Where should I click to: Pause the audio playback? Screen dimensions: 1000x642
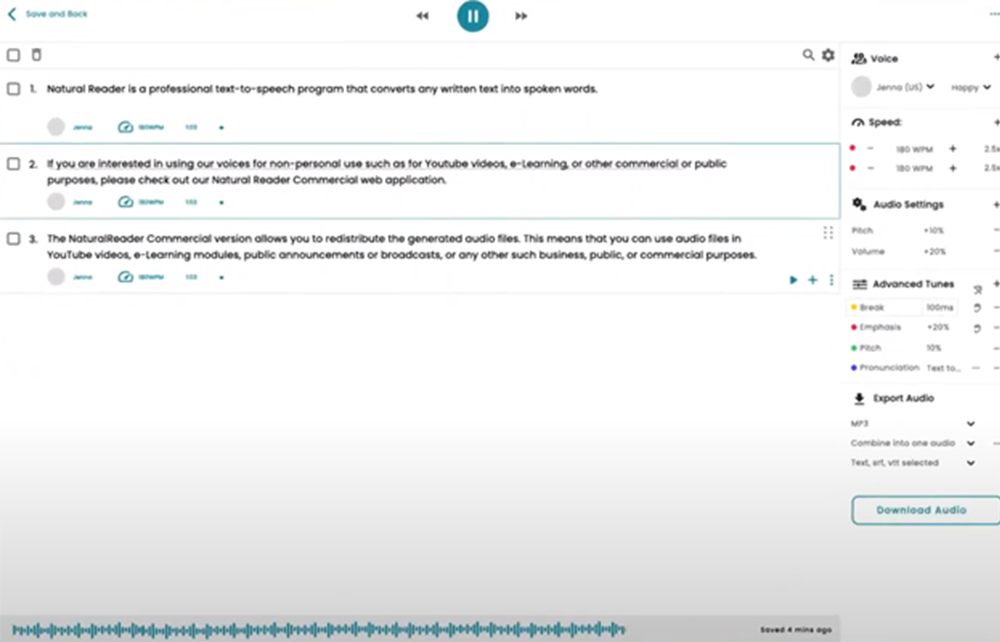pyautogui.click(x=473, y=16)
